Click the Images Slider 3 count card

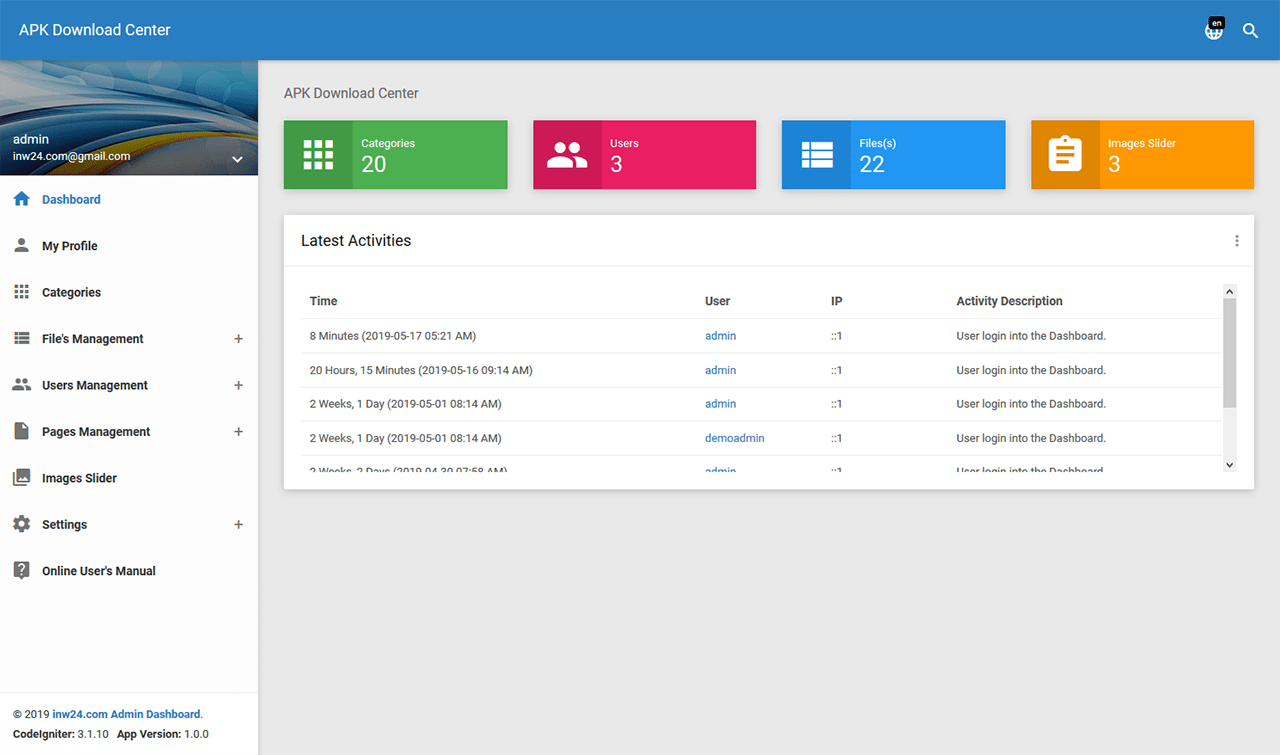point(1142,155)
